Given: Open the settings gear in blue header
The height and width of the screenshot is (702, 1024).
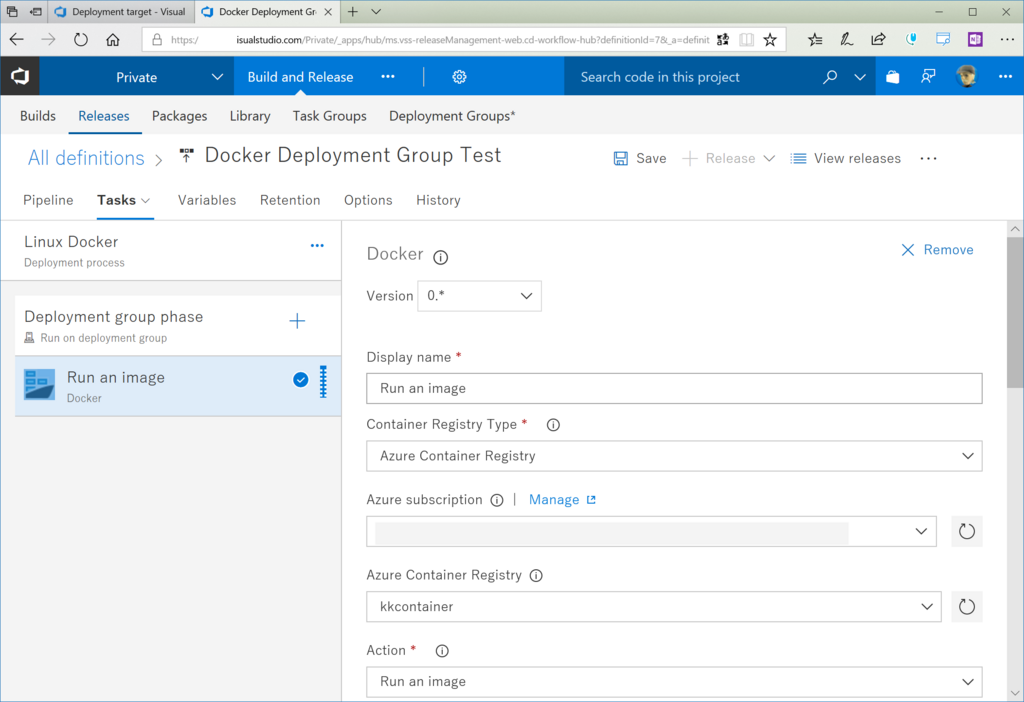Looking at the screenshot, I should coord(459,77).
